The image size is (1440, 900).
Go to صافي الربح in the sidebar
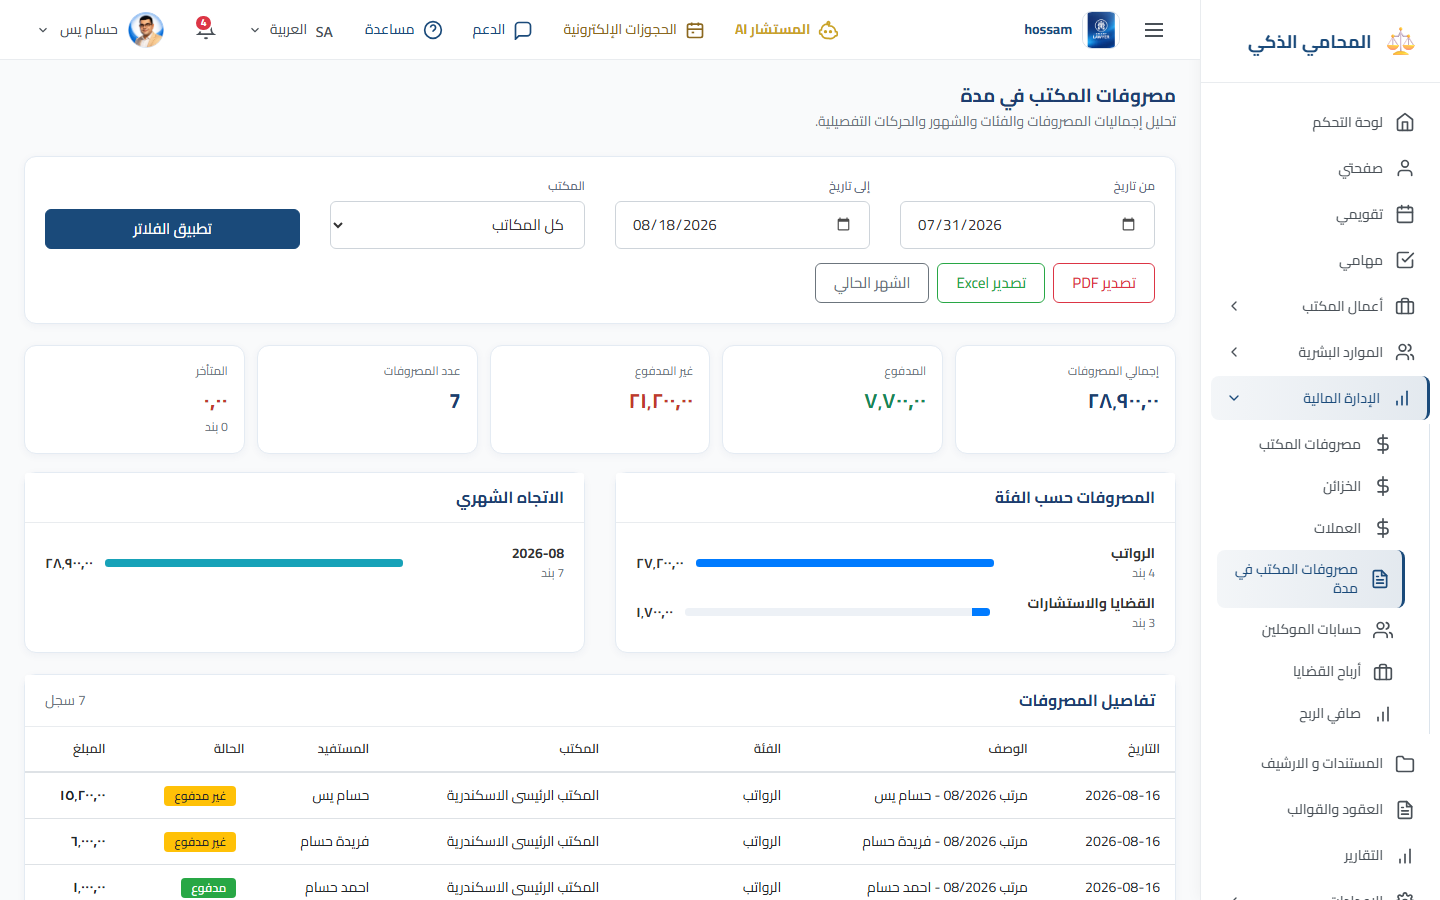[x=1329, y=714]
